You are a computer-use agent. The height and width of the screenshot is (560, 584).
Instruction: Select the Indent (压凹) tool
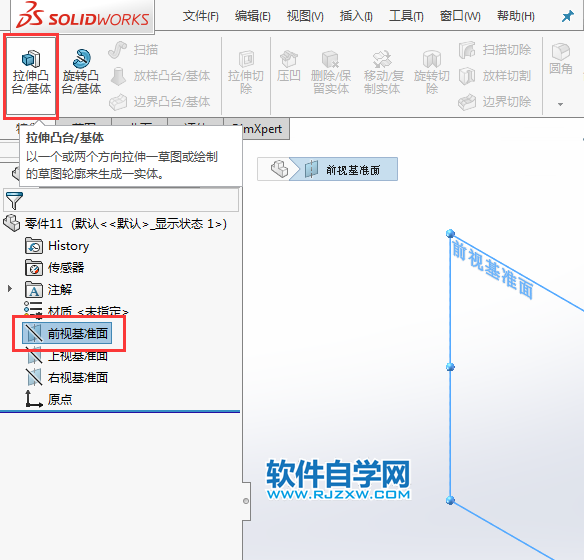click(289, 67)
